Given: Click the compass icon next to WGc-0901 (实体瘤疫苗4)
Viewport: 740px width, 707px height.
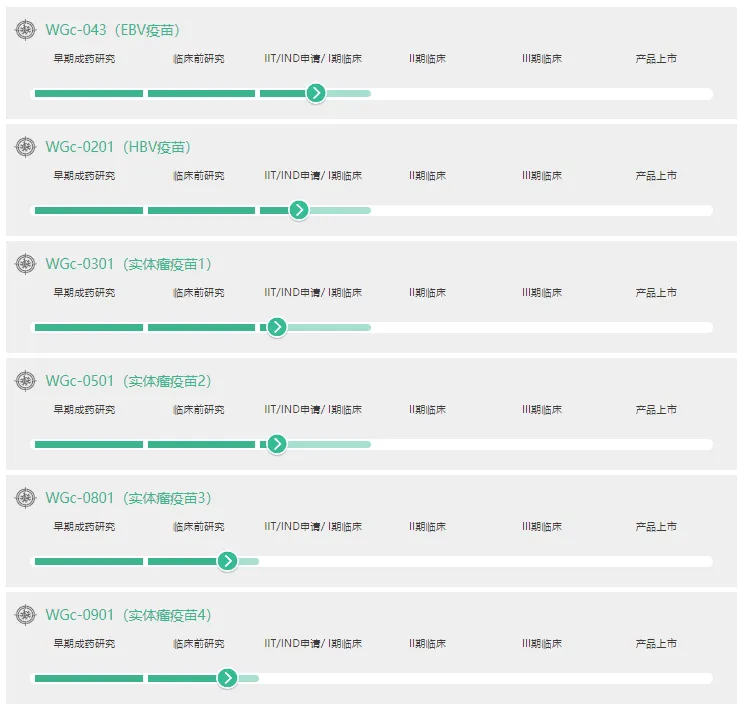Looking at the screenshot, I should (25, 615).
